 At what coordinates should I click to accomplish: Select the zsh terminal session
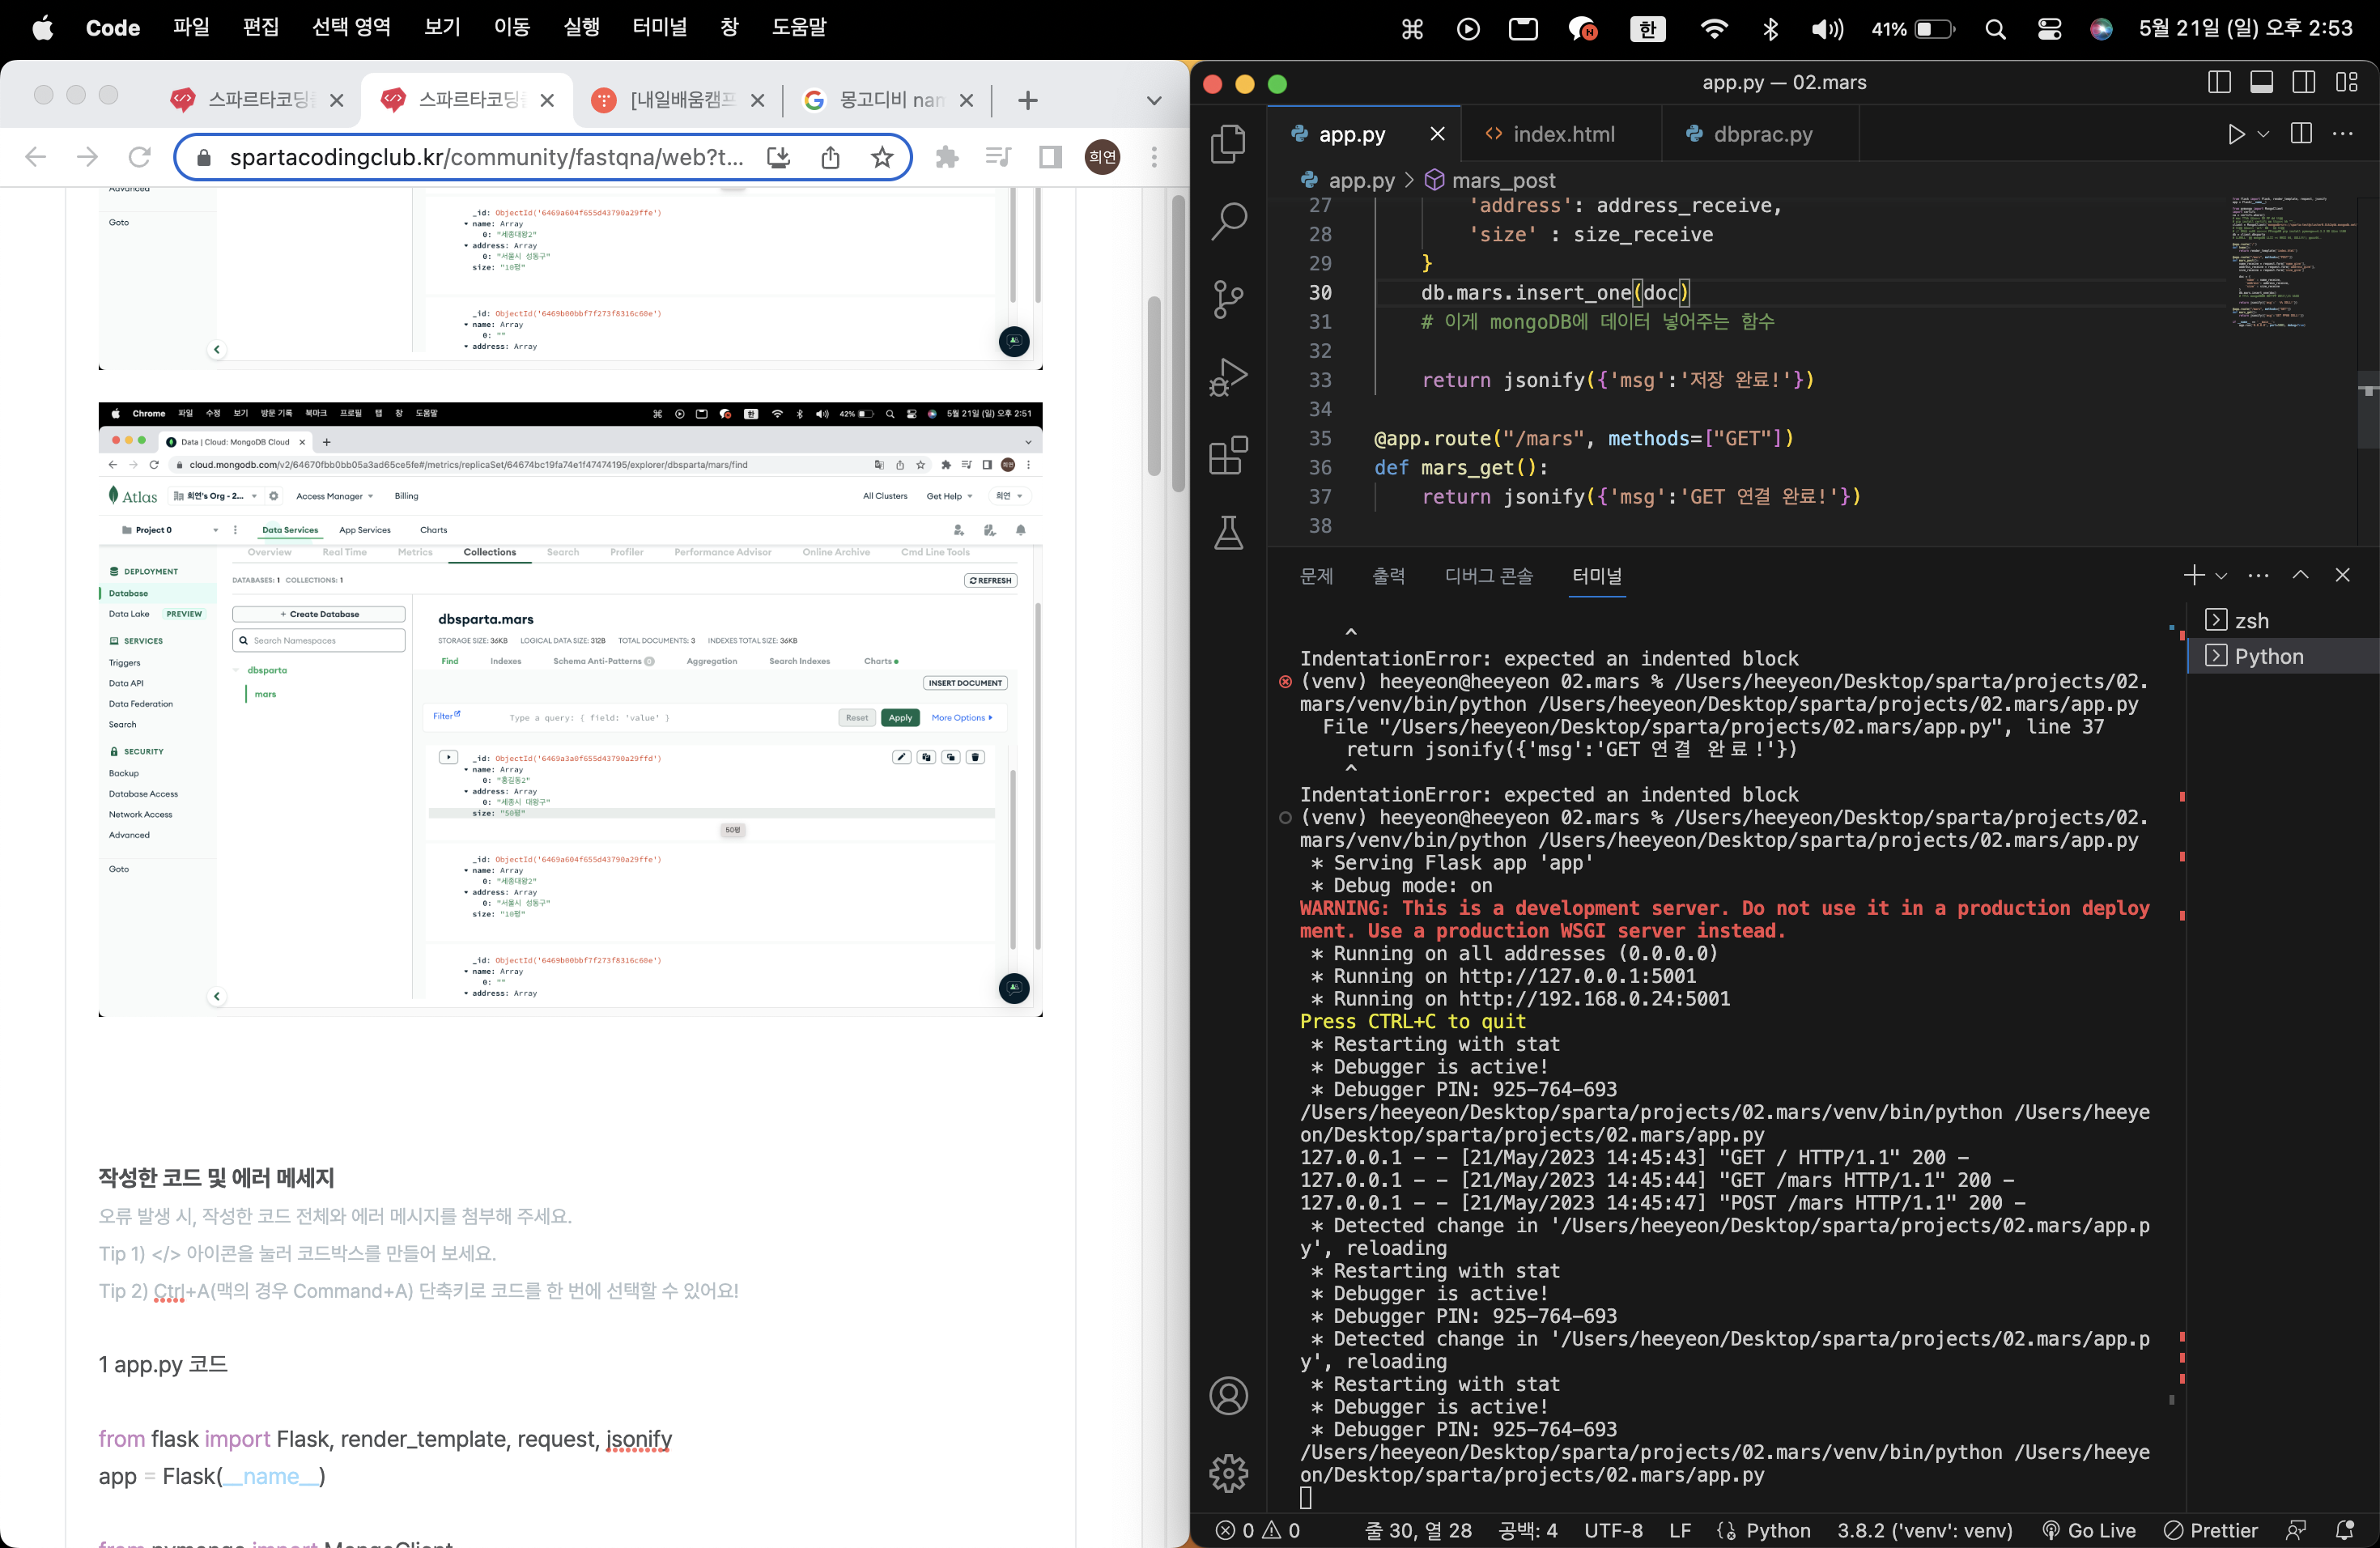pyautogui.click(x=2282, y=620)
